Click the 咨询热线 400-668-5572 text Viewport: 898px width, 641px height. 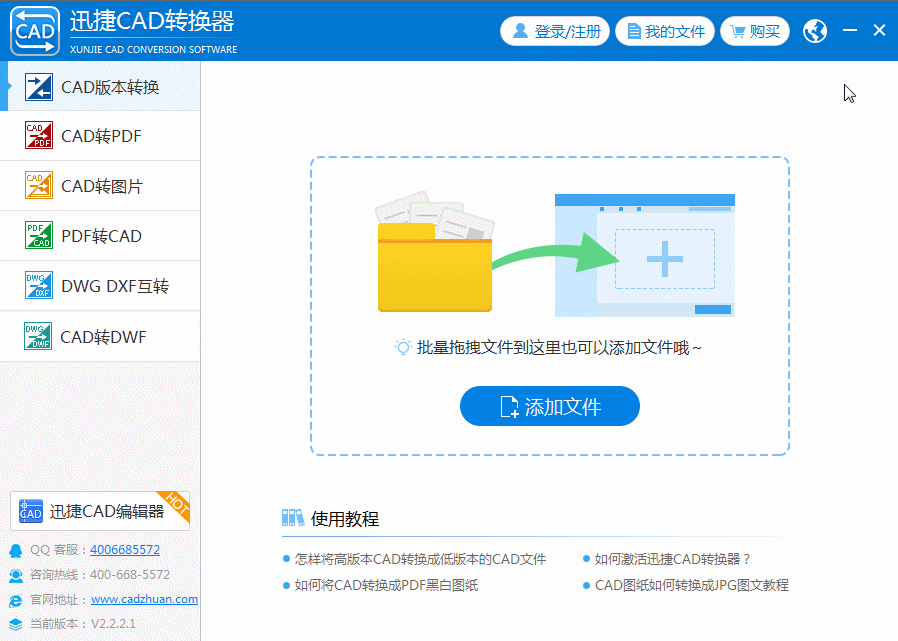pyautogui.click(x=100, y=575)
